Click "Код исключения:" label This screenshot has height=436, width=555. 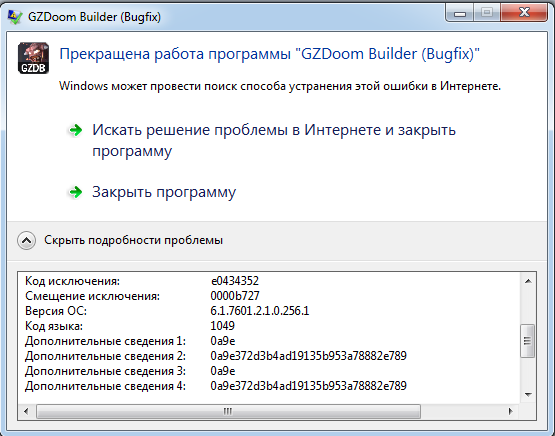click(x=73, y=281)
